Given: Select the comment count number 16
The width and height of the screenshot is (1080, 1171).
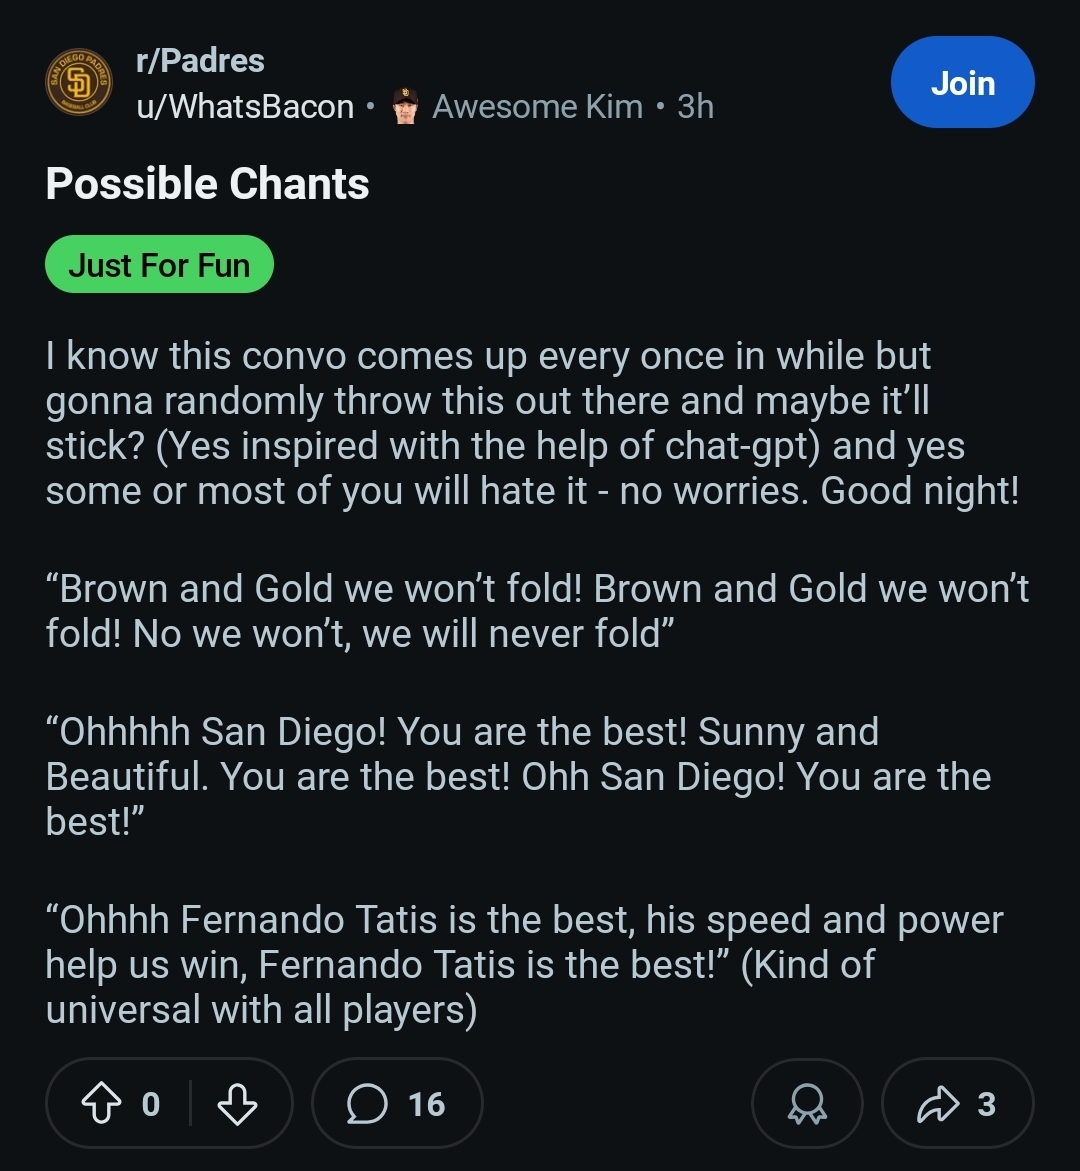Looking at the screenshot, I should tap(426, 1105).
